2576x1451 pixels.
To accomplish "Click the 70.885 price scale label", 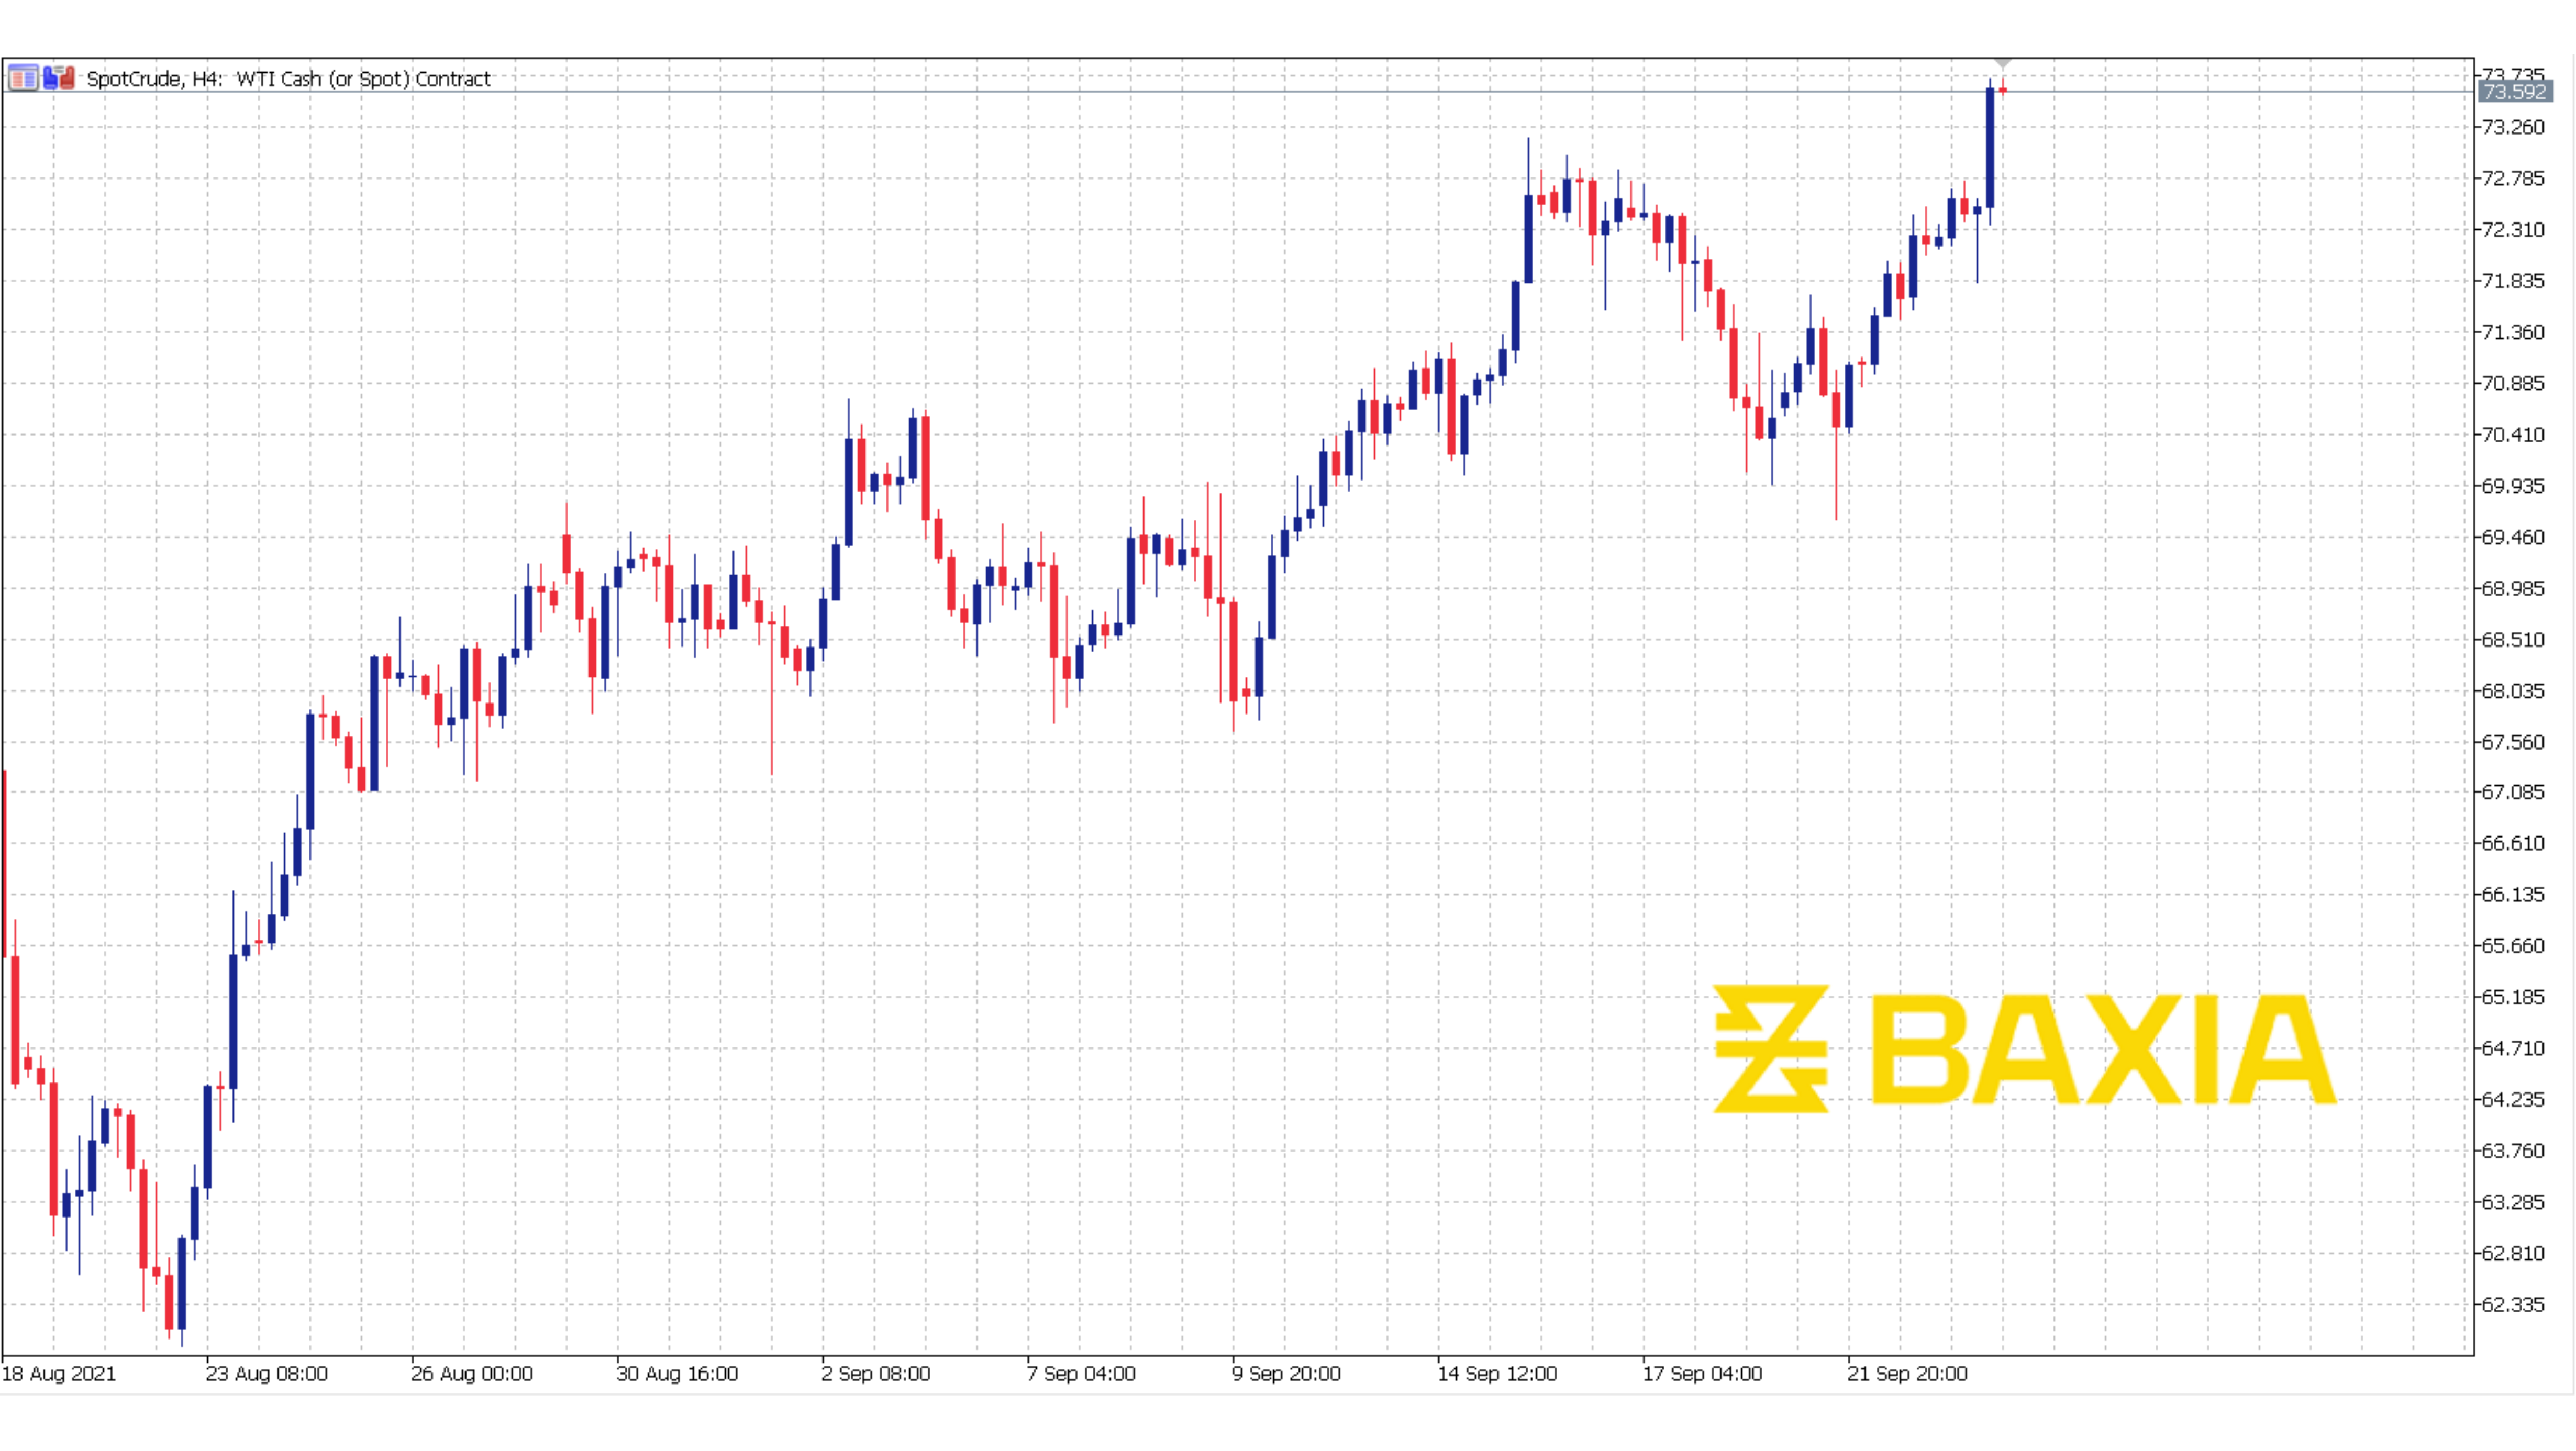I will [x=2513, y=383].
